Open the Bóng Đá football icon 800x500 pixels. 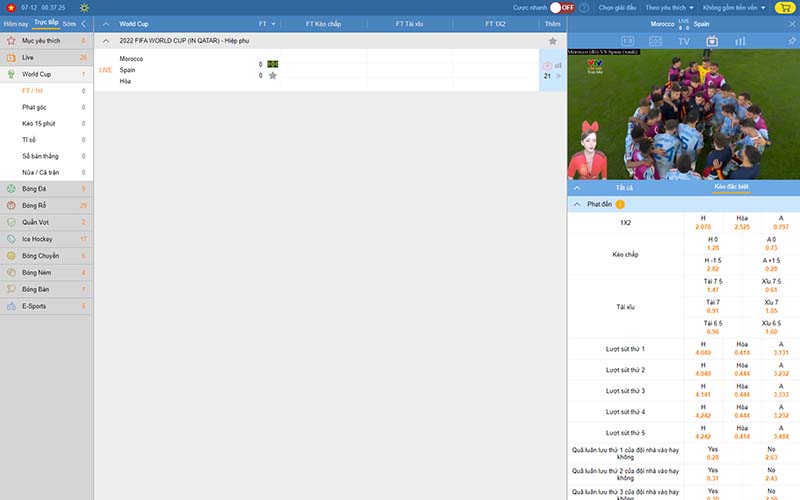click(11, 189)
